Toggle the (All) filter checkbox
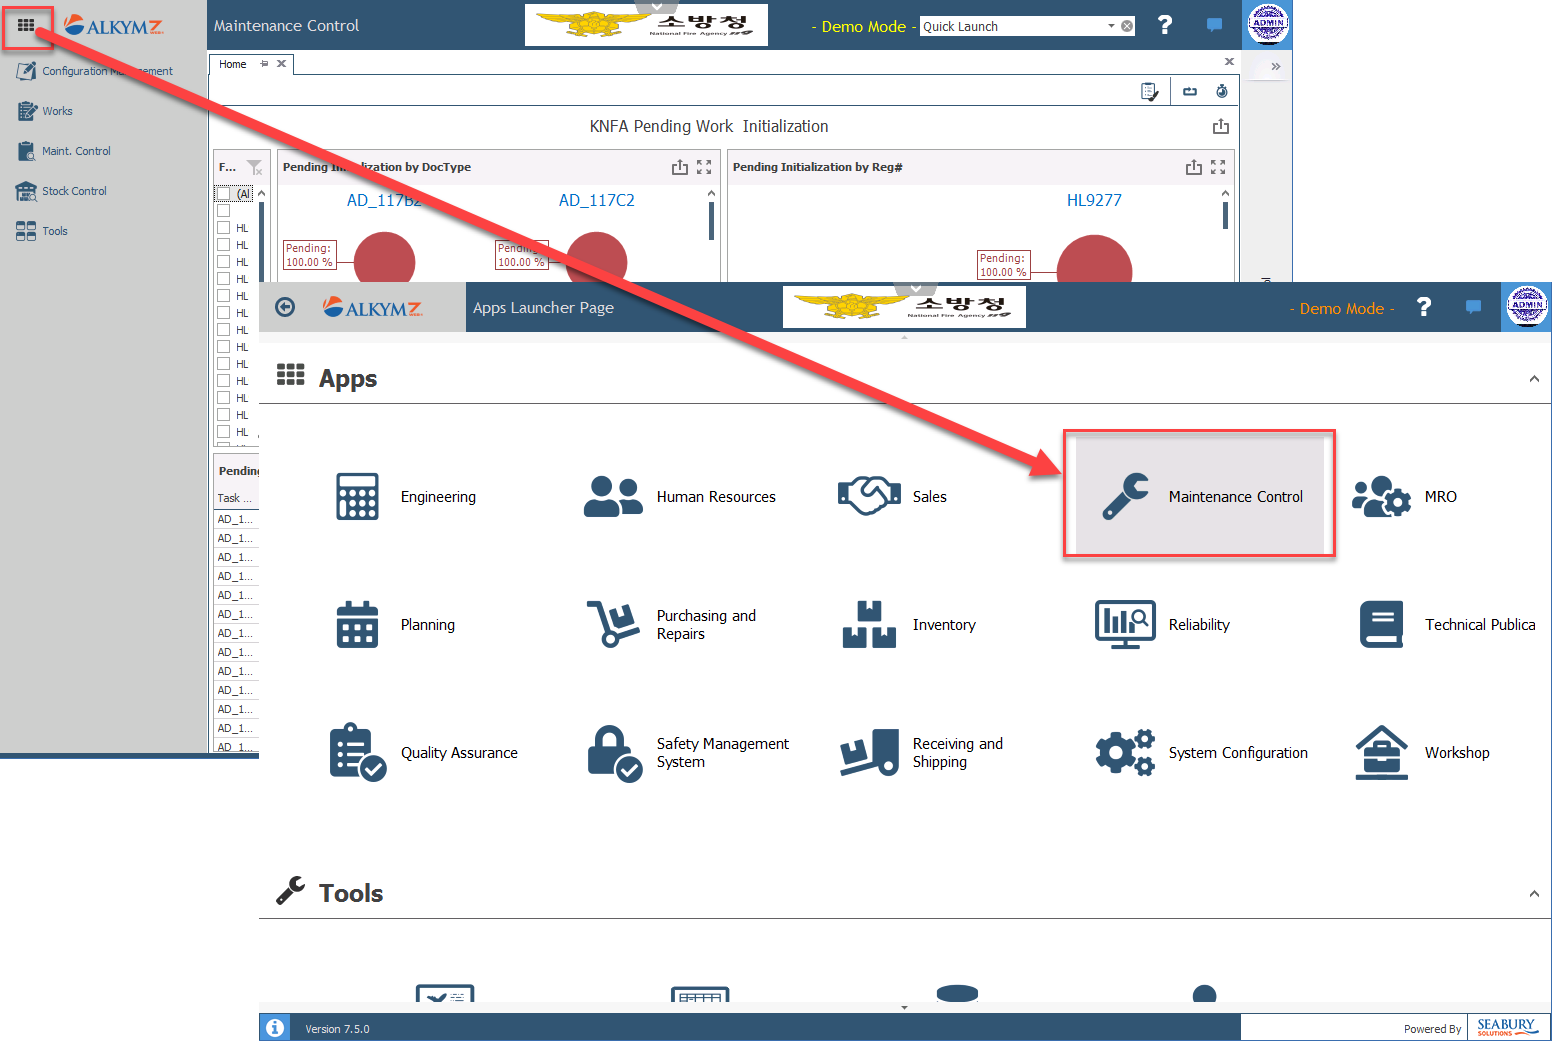1552x1041 pixels. tap(224, 194)
